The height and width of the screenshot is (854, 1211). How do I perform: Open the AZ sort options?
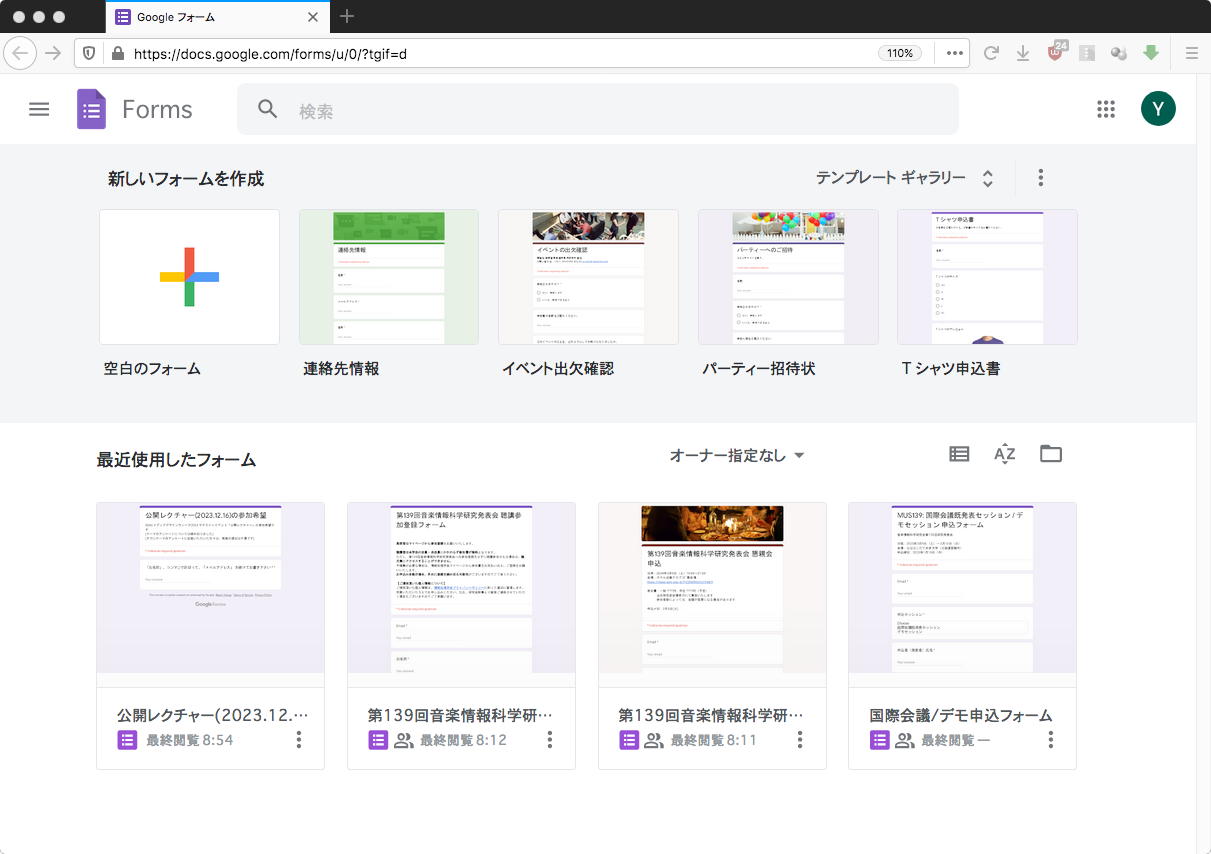pyautogui.click(x=1004, y=454)
